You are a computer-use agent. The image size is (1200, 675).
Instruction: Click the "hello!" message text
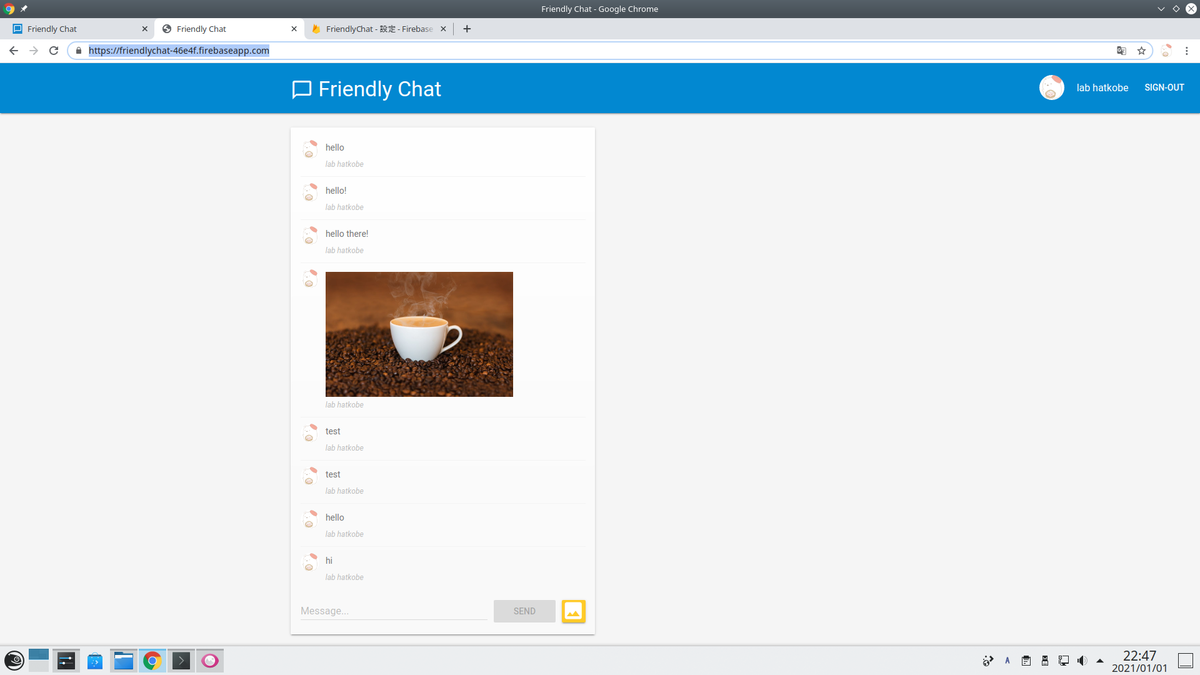tap(336, 191)
